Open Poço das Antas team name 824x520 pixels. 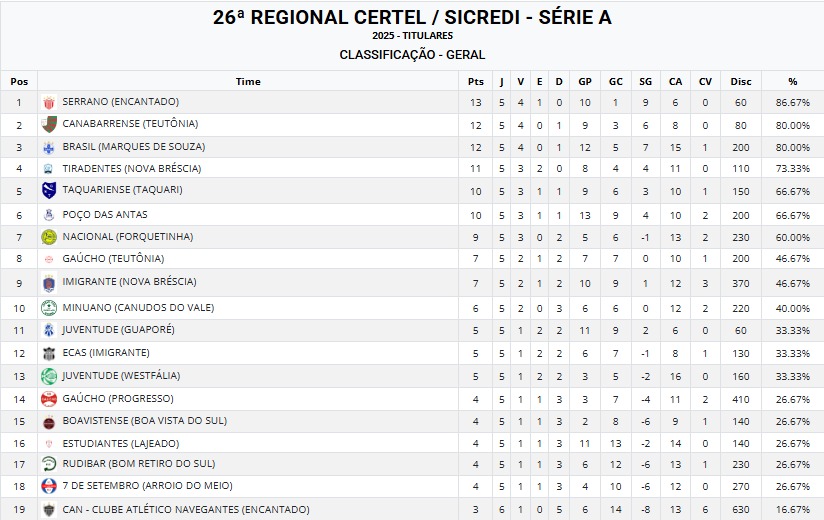[105, 214]
